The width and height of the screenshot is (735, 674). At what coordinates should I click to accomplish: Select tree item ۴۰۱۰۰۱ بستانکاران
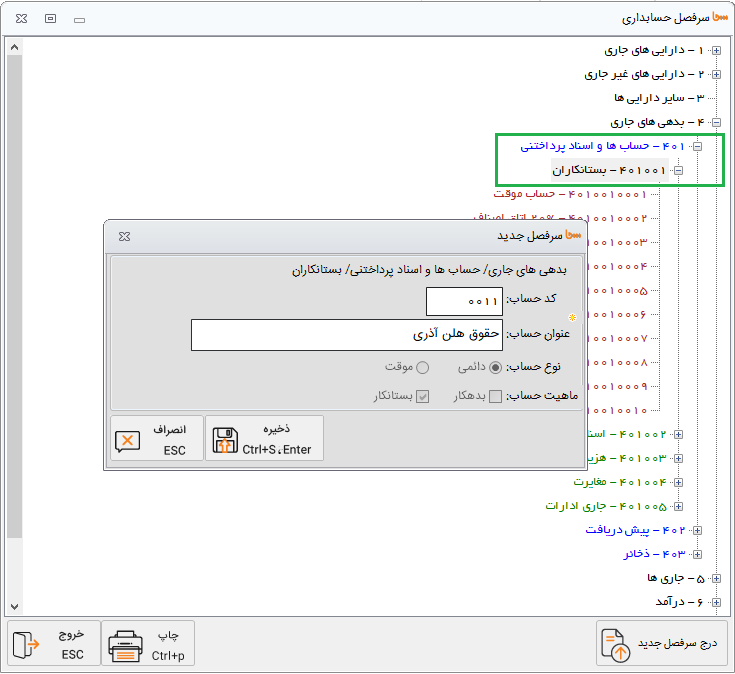(609, 171)
